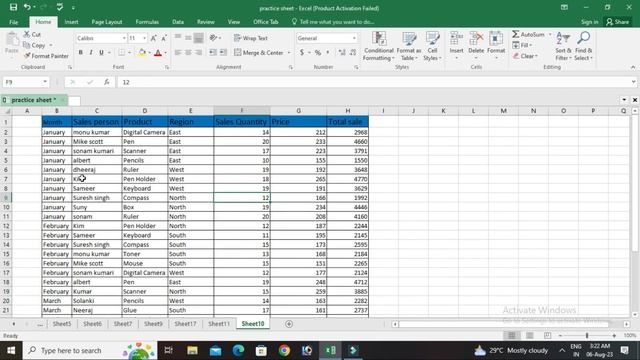This screenshot has height=360, width=640.
Task: Open the Format cells menu
Action: [x=496, y=45]
